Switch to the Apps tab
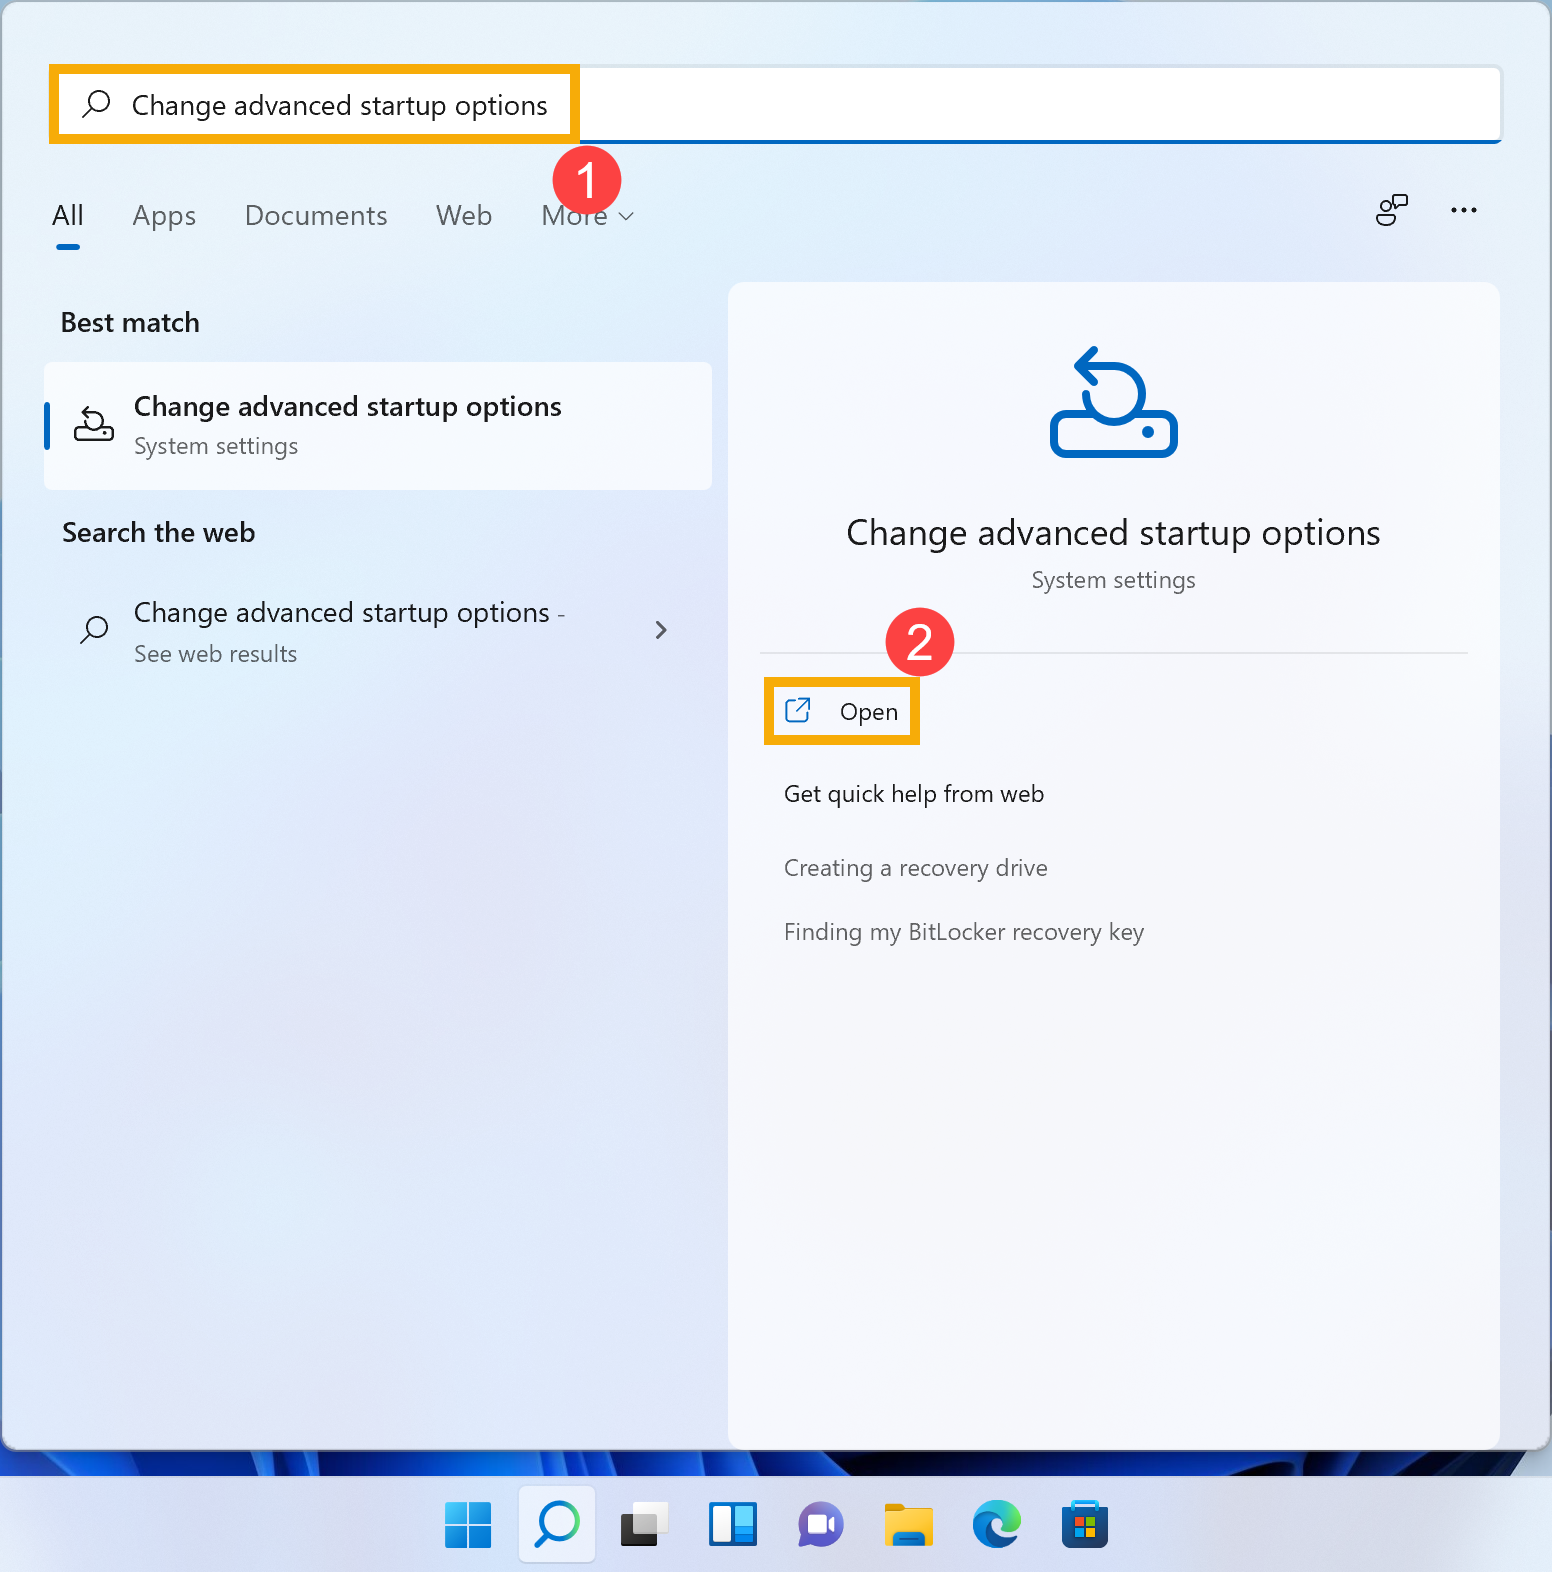 coord(164,215)
